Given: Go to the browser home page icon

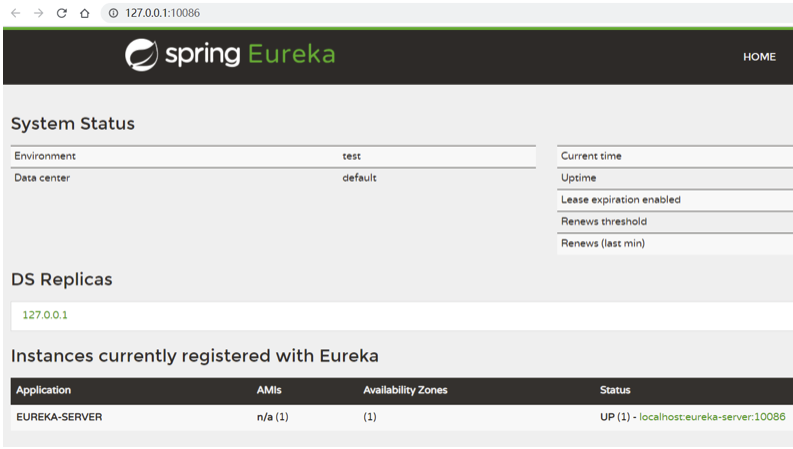Looking at the screenshot, I should click(84, 13).
